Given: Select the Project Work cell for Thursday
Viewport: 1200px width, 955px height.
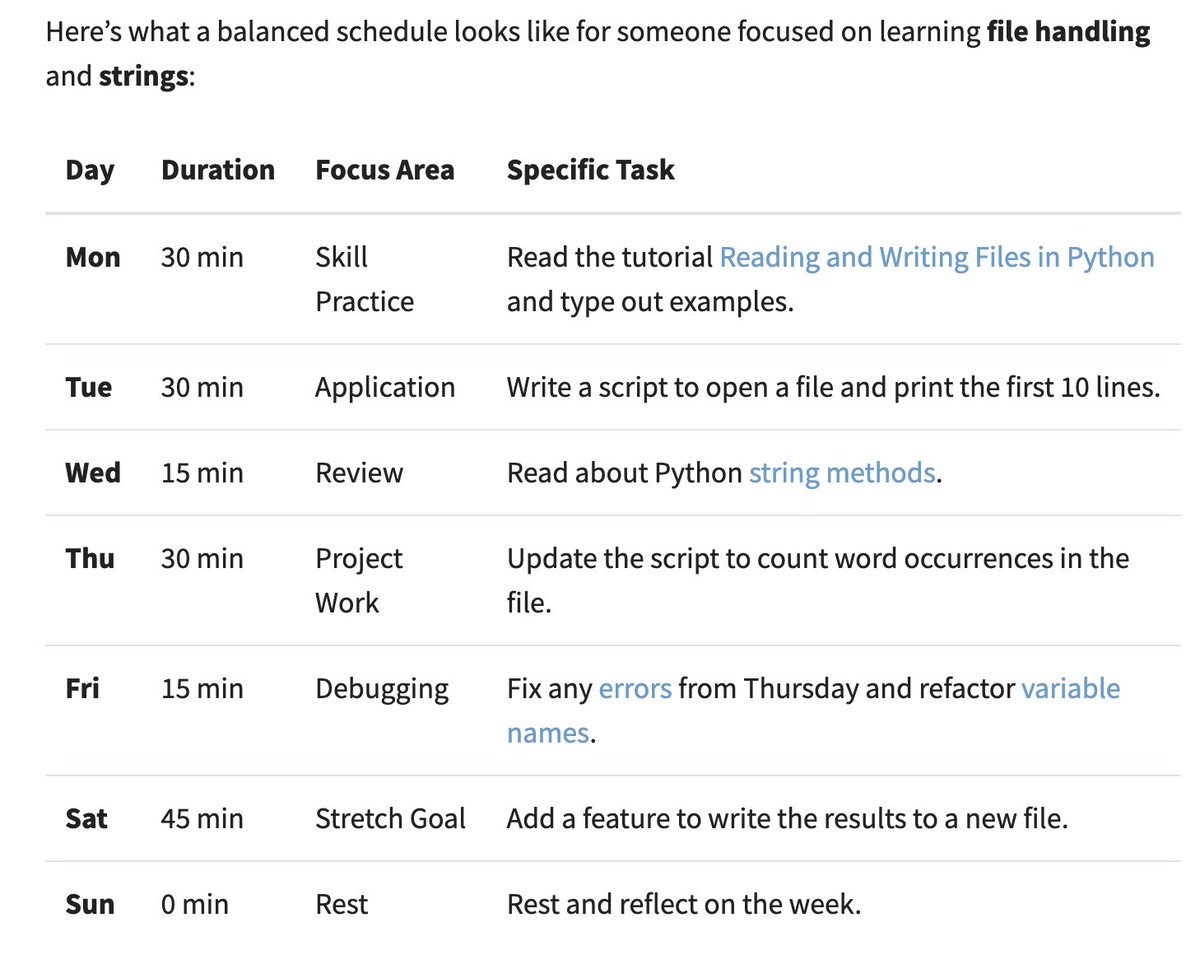Looking at the screenshot, I should [x=359, y=580].
